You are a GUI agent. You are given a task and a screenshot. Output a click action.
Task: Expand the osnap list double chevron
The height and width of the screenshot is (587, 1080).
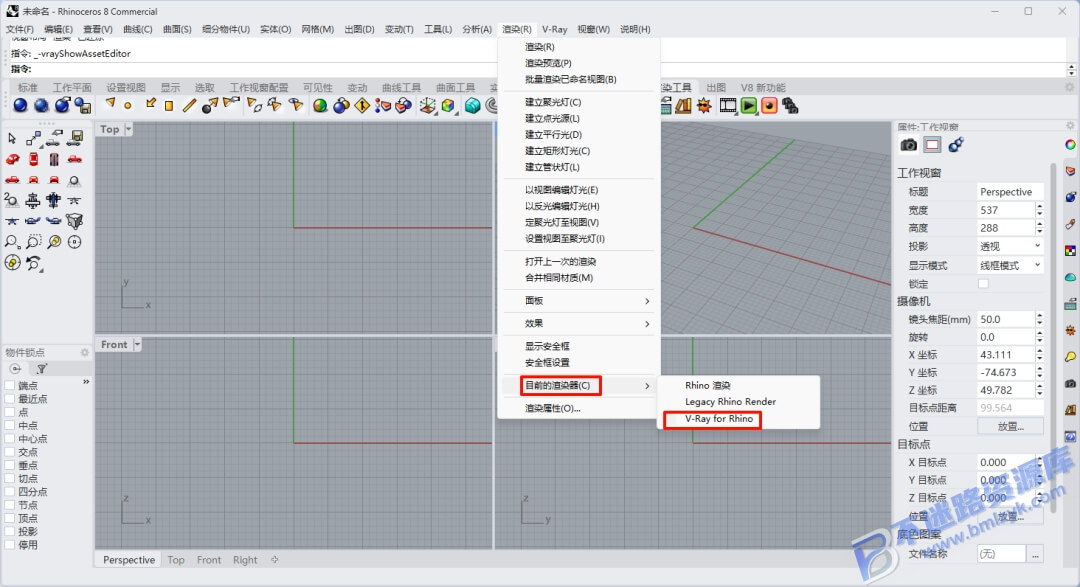86,382
